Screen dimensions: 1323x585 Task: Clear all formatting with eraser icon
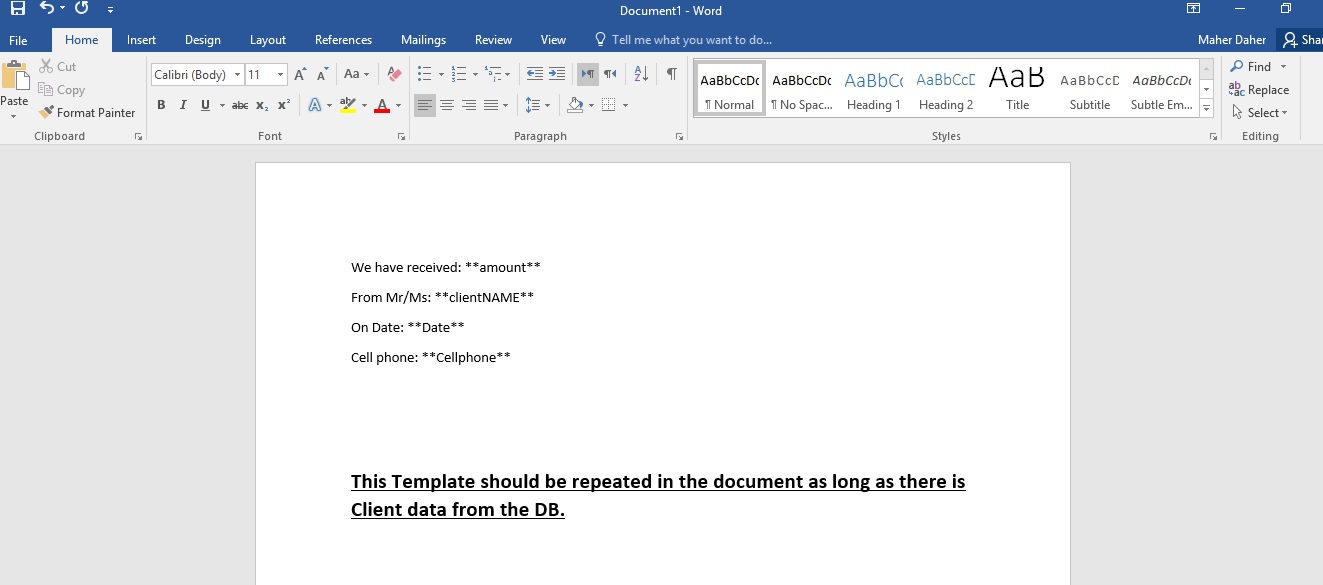point(394,74)
